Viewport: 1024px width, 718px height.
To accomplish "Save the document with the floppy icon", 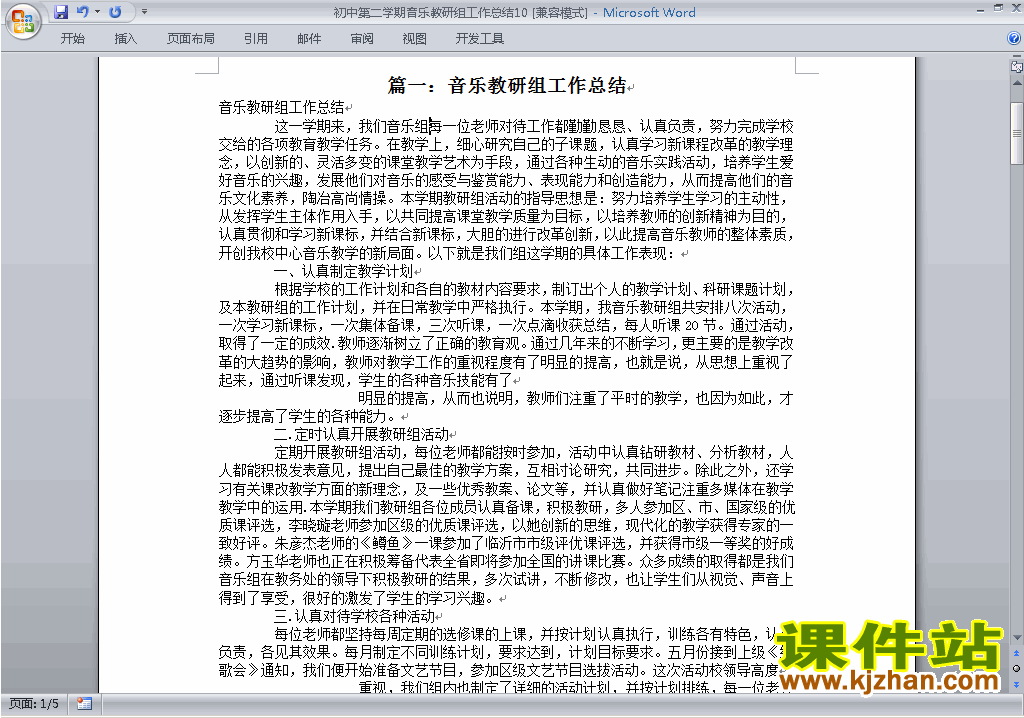I will pos(61,12).
